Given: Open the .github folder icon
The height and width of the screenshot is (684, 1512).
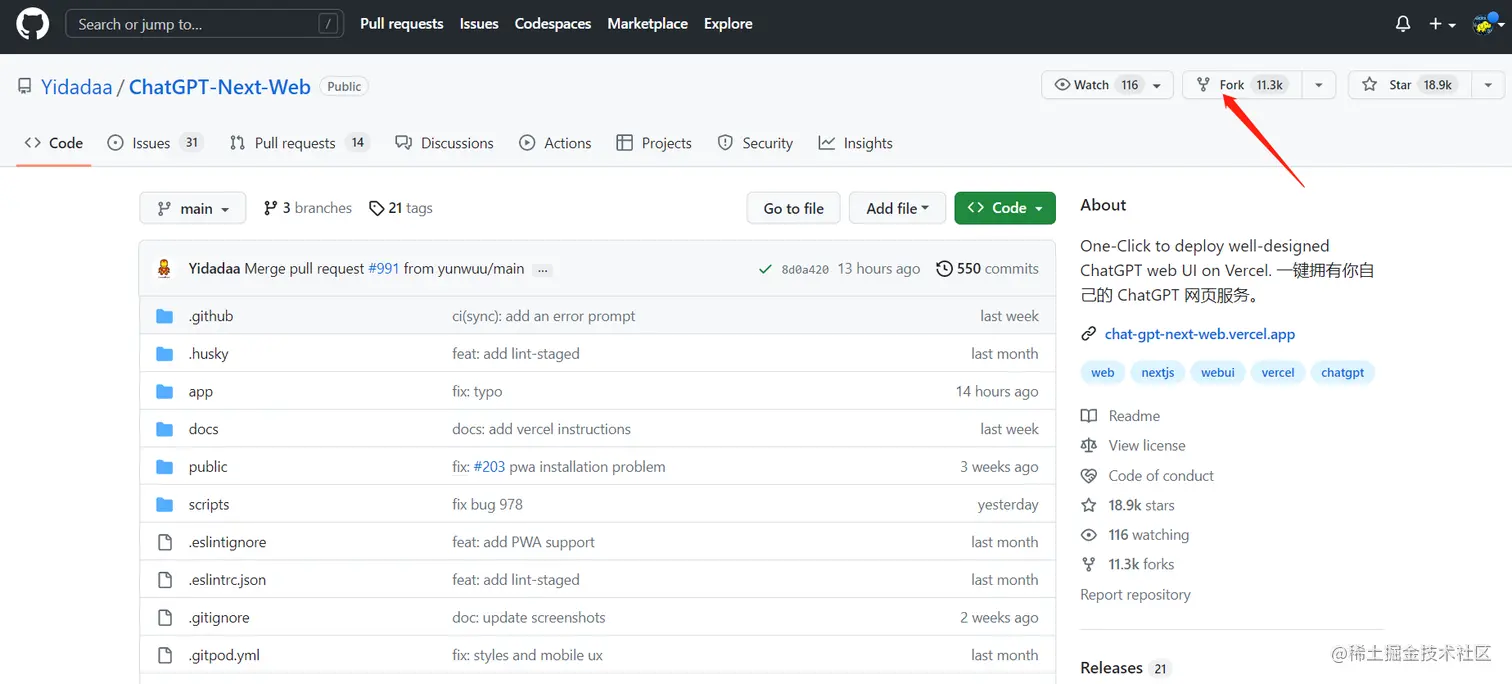Looking at the screenshot, I should pos(165,315).
